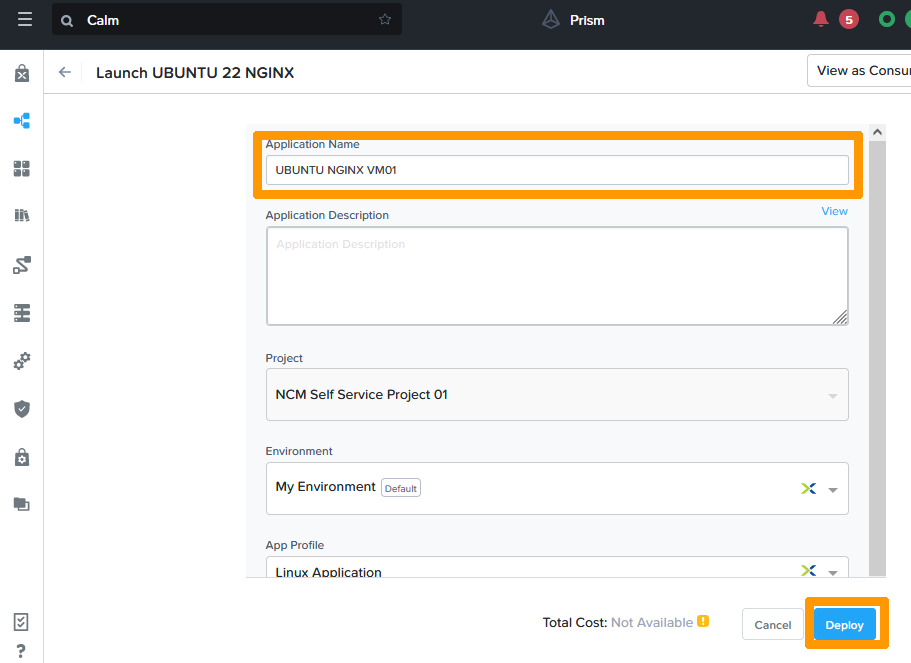This screenshot has height=663, width=911.
Task: Click the Cancel button
Action: click(x=772, y=624)
